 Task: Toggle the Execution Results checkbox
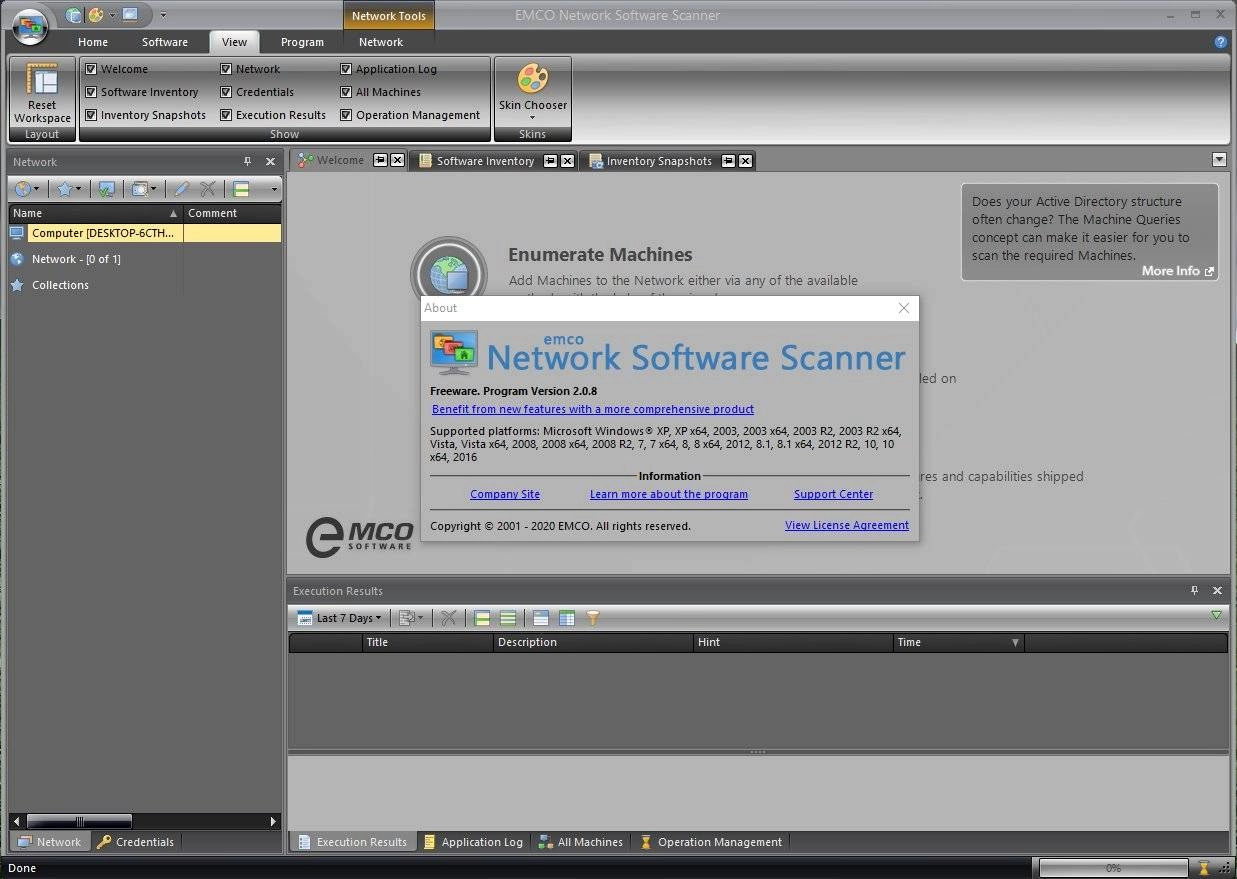226,115
